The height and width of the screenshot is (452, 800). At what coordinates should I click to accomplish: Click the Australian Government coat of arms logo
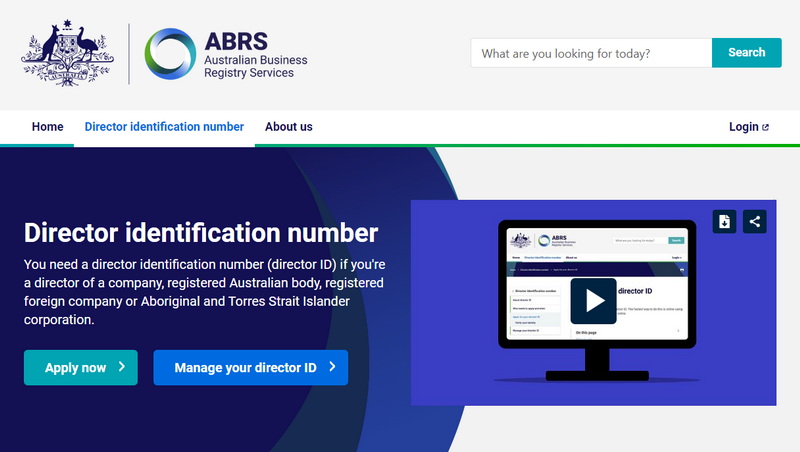[67, 54]
